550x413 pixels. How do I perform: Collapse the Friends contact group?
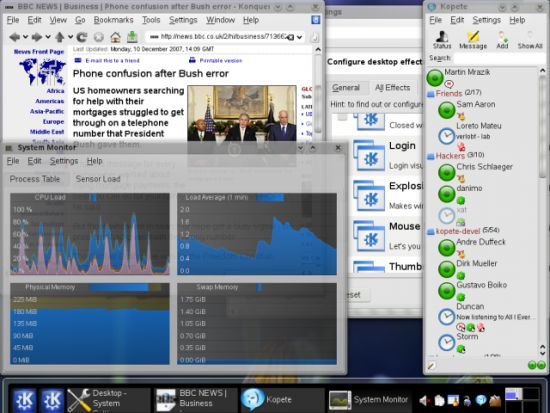(x=431, y=94)
